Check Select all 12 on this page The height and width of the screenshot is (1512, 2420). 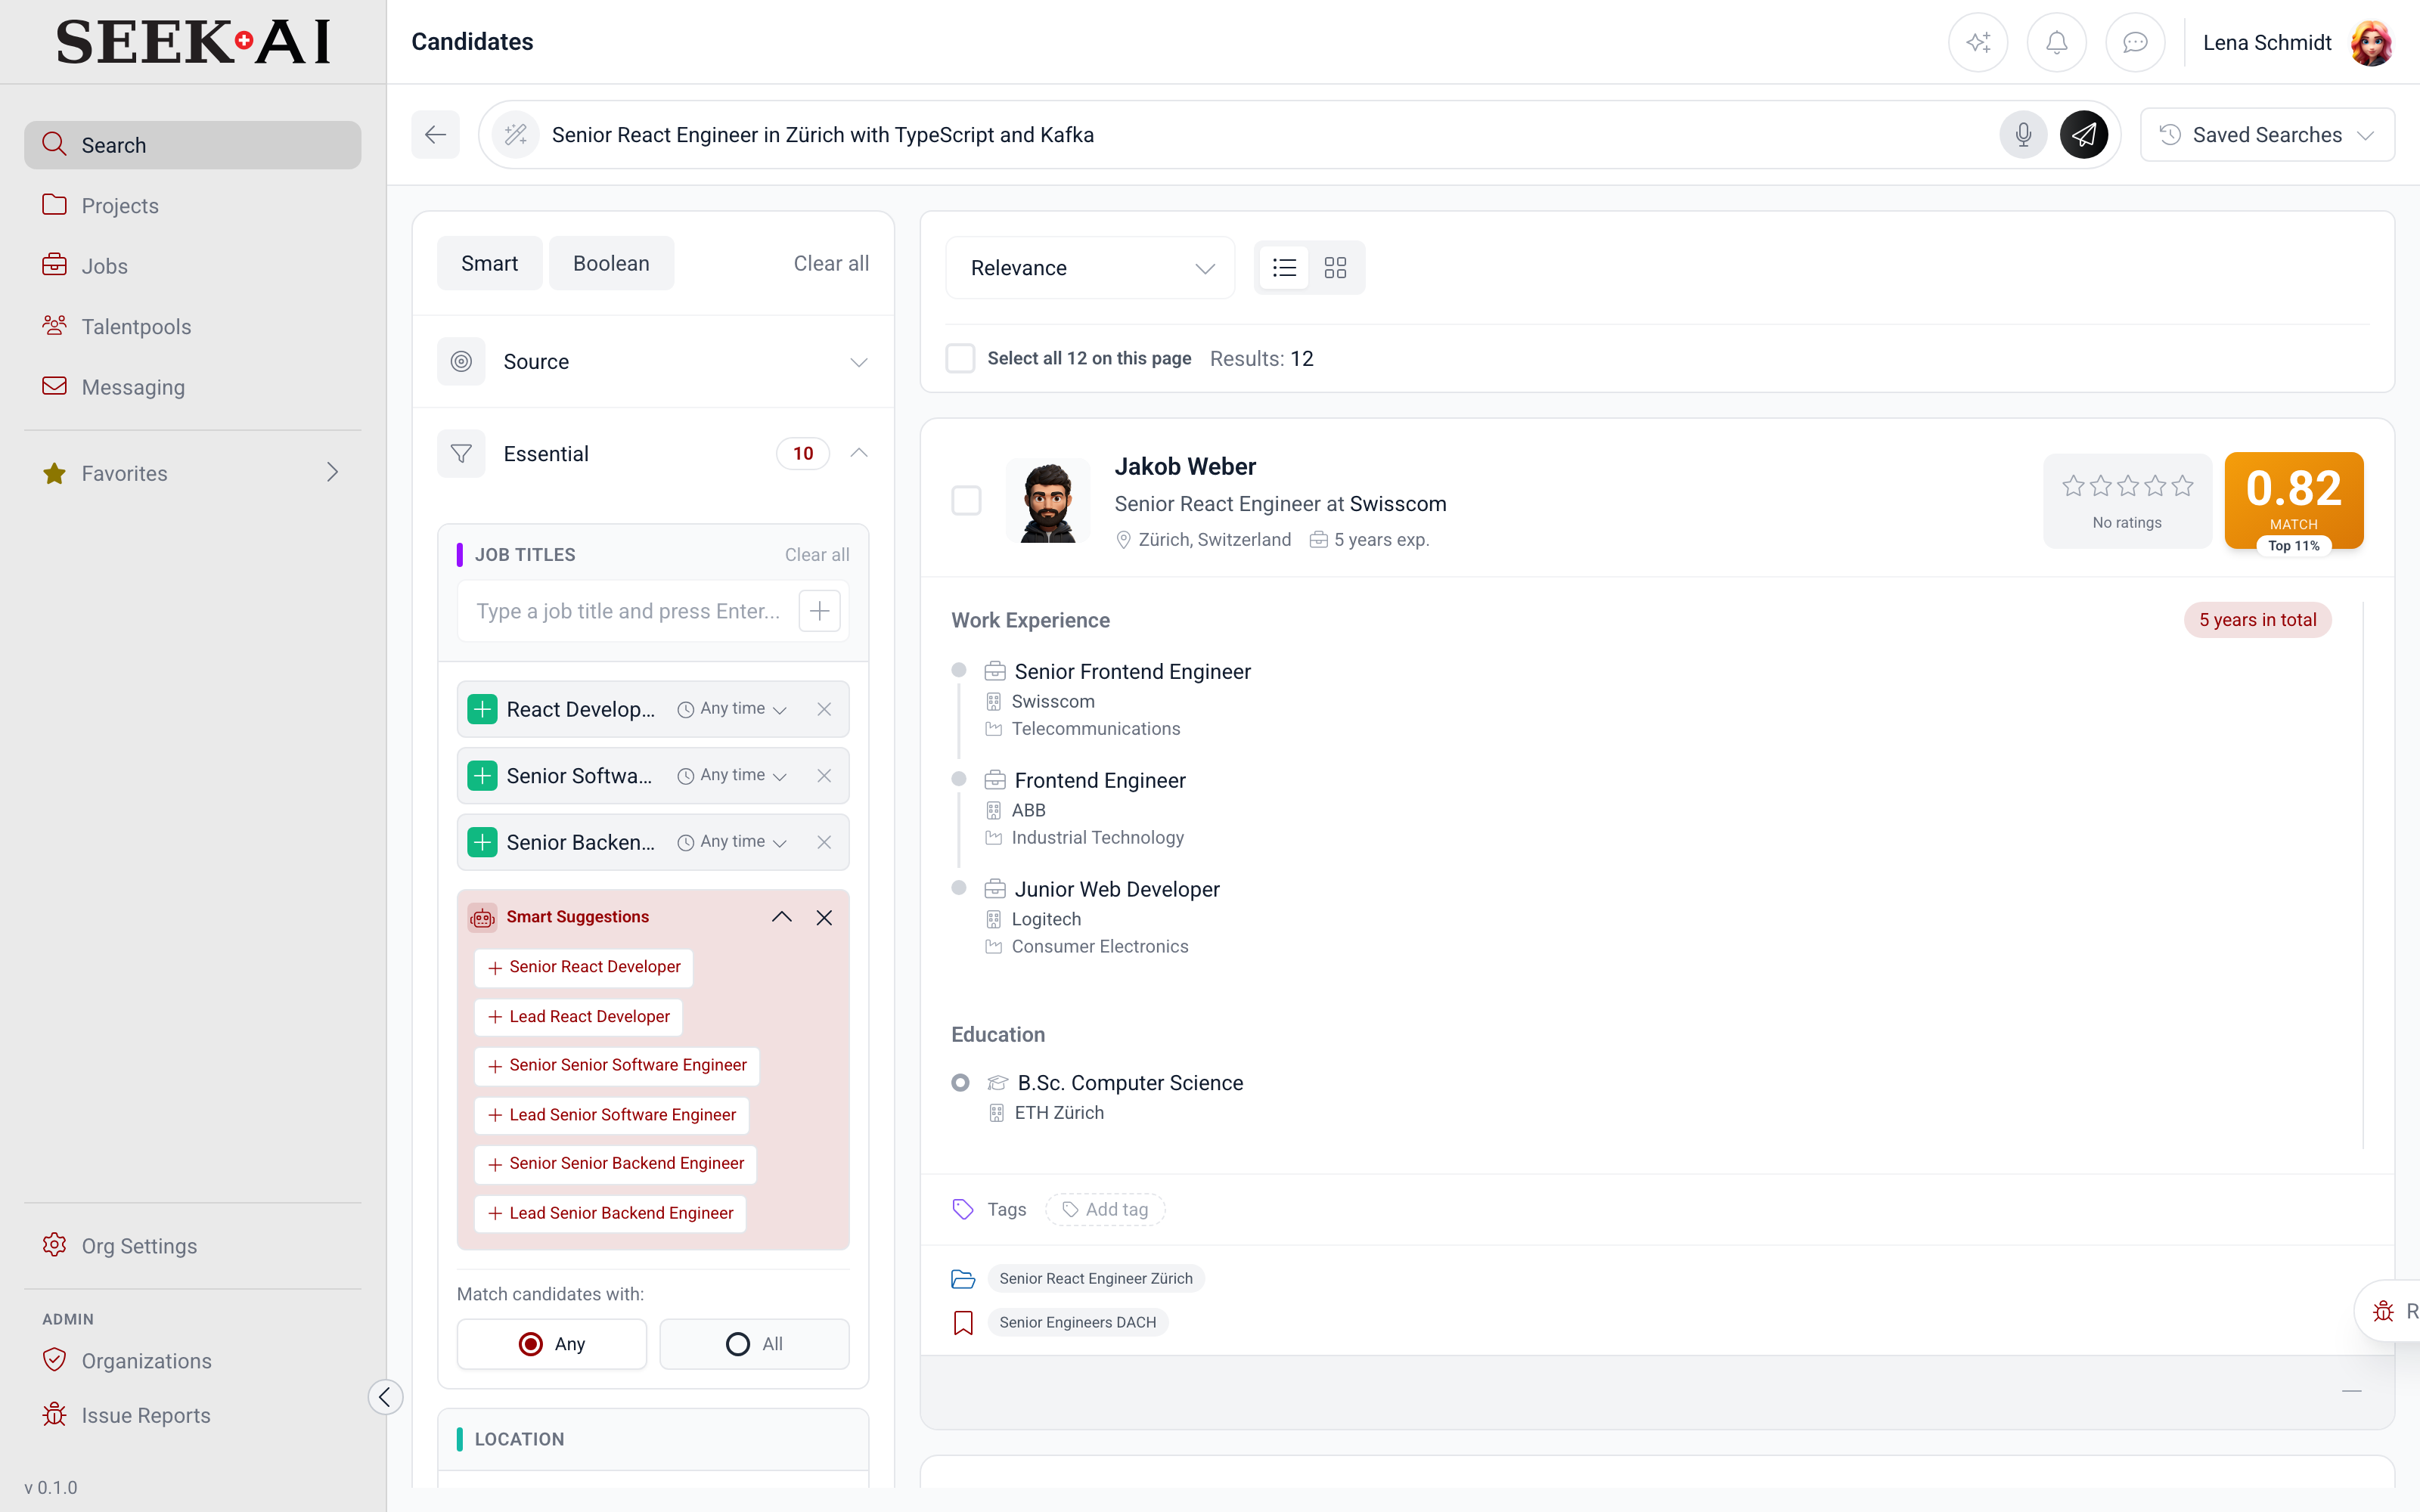pos(960,358)
